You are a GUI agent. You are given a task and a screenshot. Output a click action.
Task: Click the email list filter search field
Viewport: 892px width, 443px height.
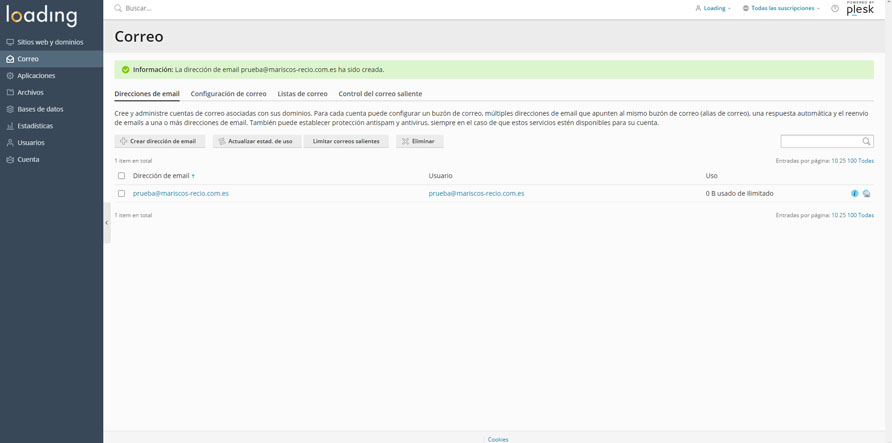(x=820, y=141)
